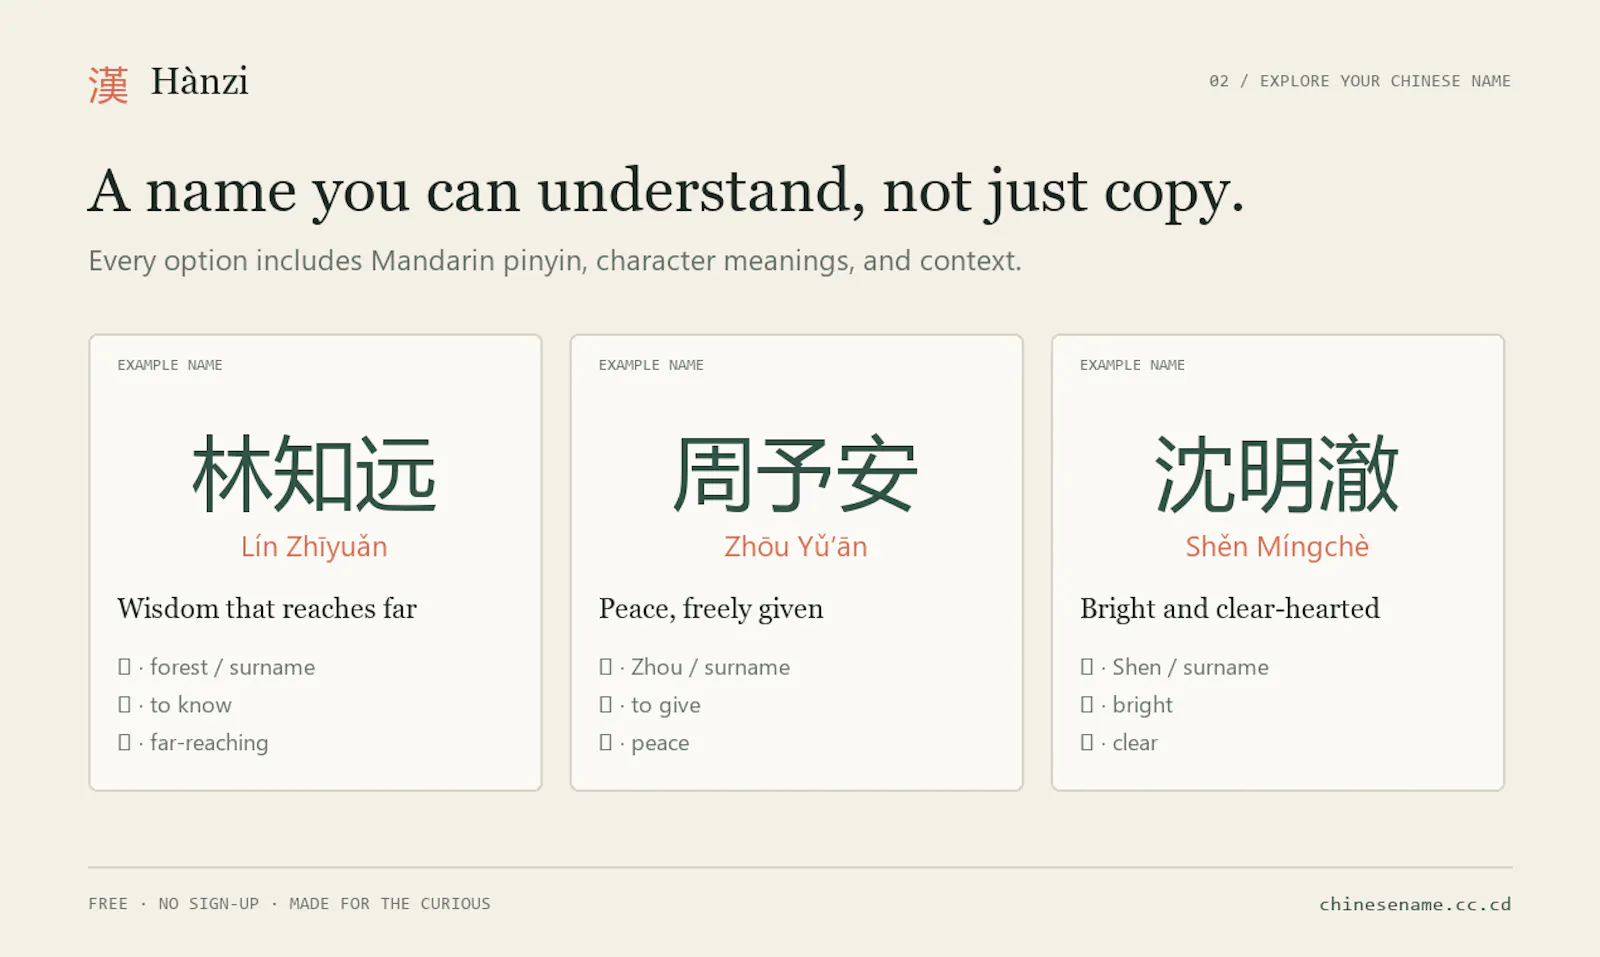
Task: Click 'EXAMPLE NAME' label on Zhōu card
Action: 651,365
